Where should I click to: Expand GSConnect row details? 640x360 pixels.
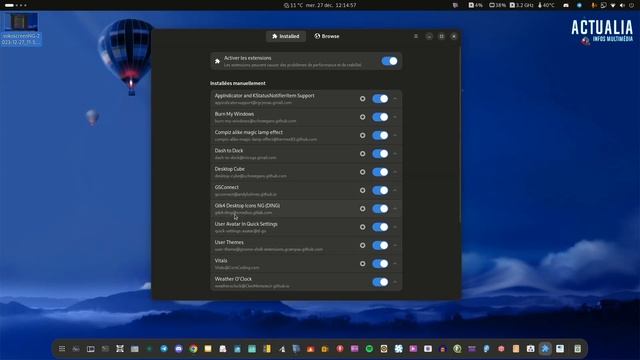point(395,191)
